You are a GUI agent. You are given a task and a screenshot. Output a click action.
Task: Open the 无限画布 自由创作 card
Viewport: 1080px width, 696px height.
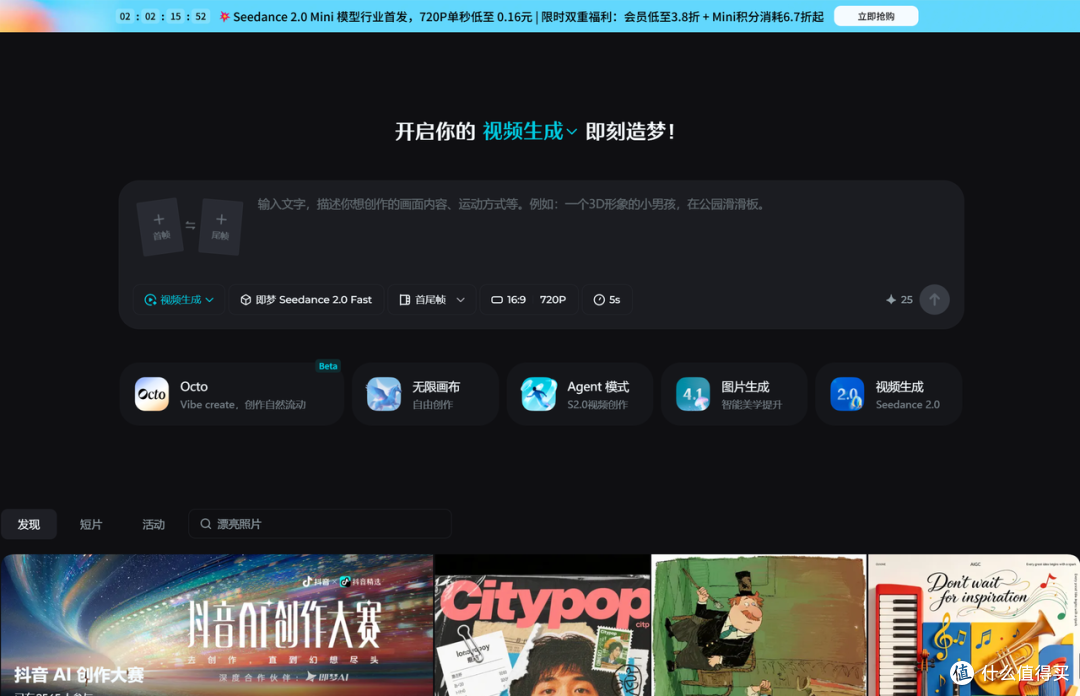pyautogui.click(x=425, y=394)
